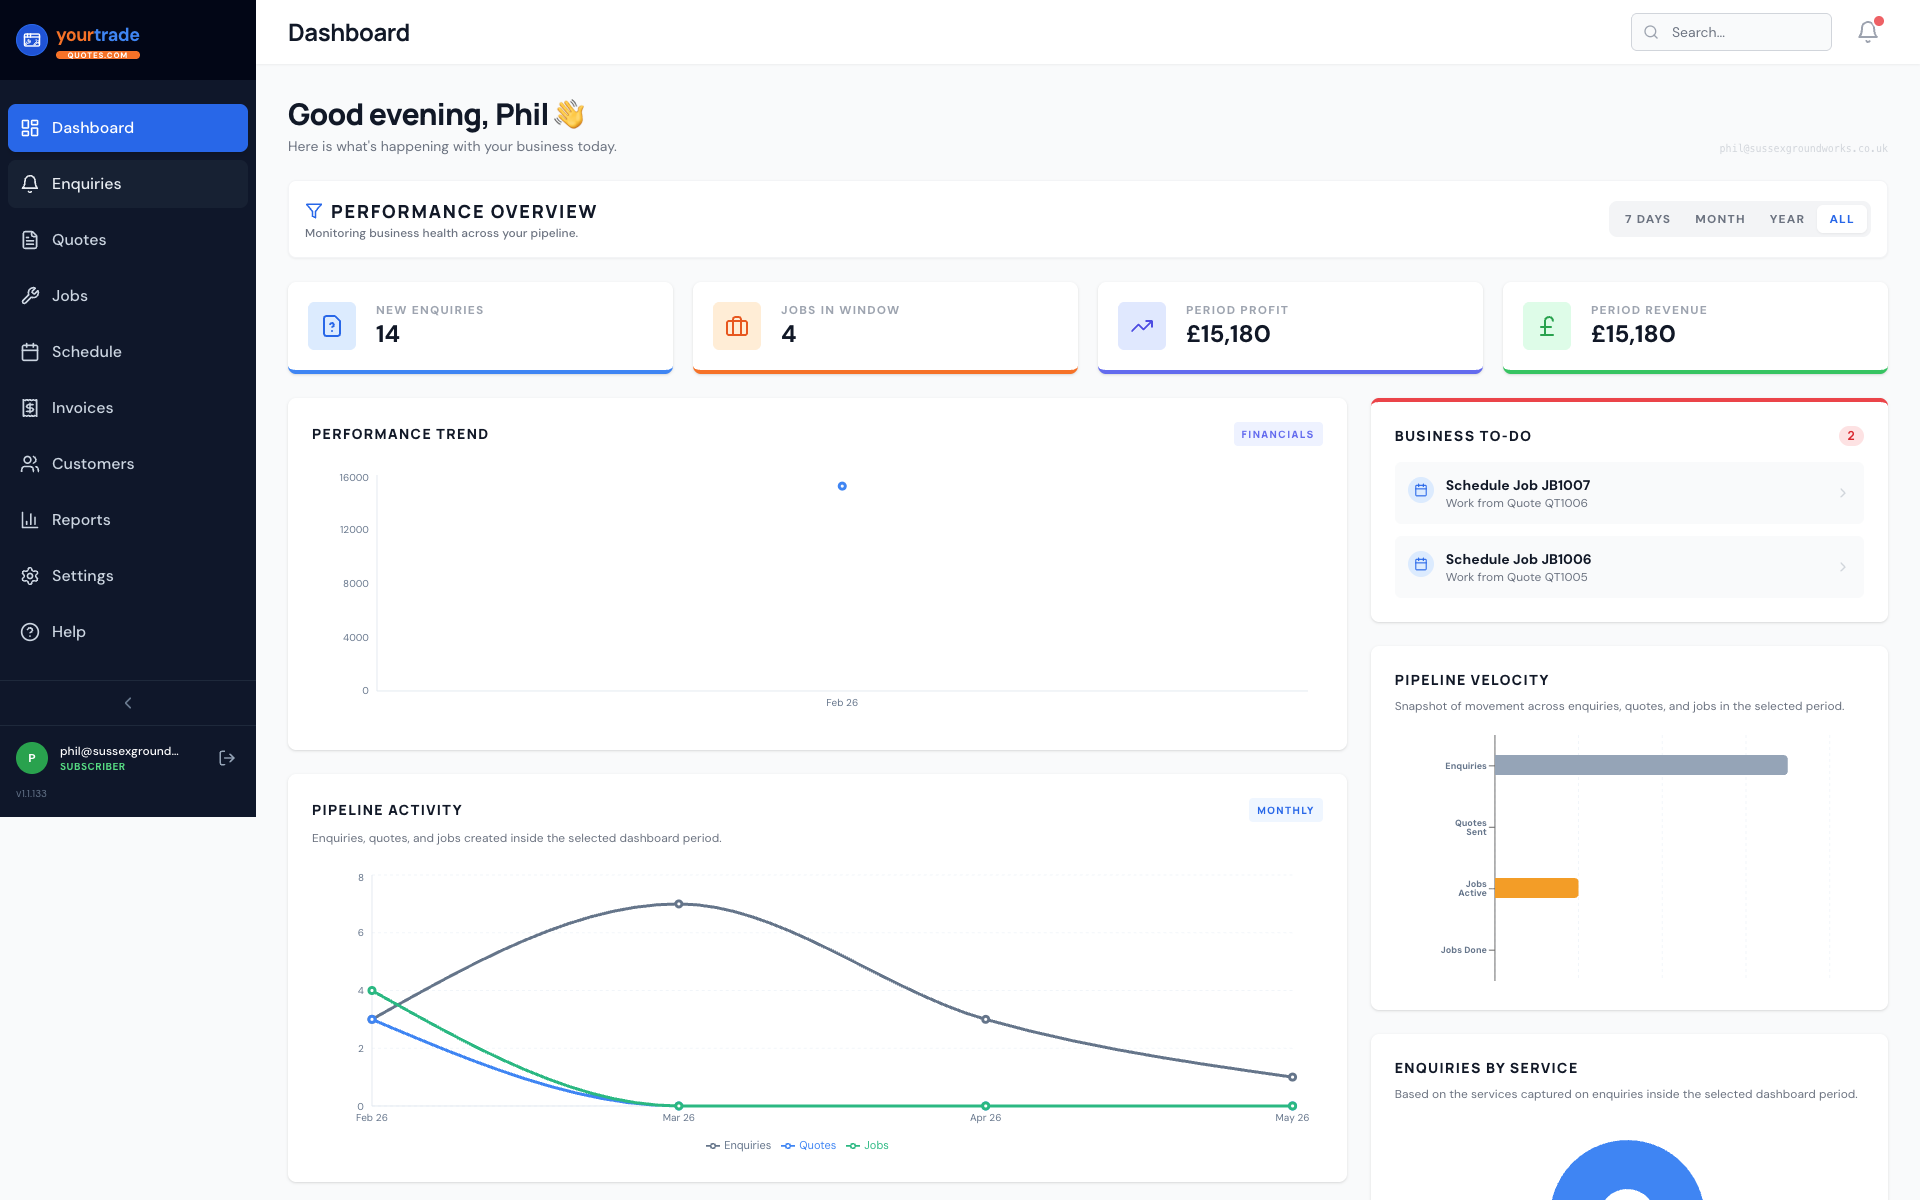Click the Business To-Do count badge 2

1851,436
